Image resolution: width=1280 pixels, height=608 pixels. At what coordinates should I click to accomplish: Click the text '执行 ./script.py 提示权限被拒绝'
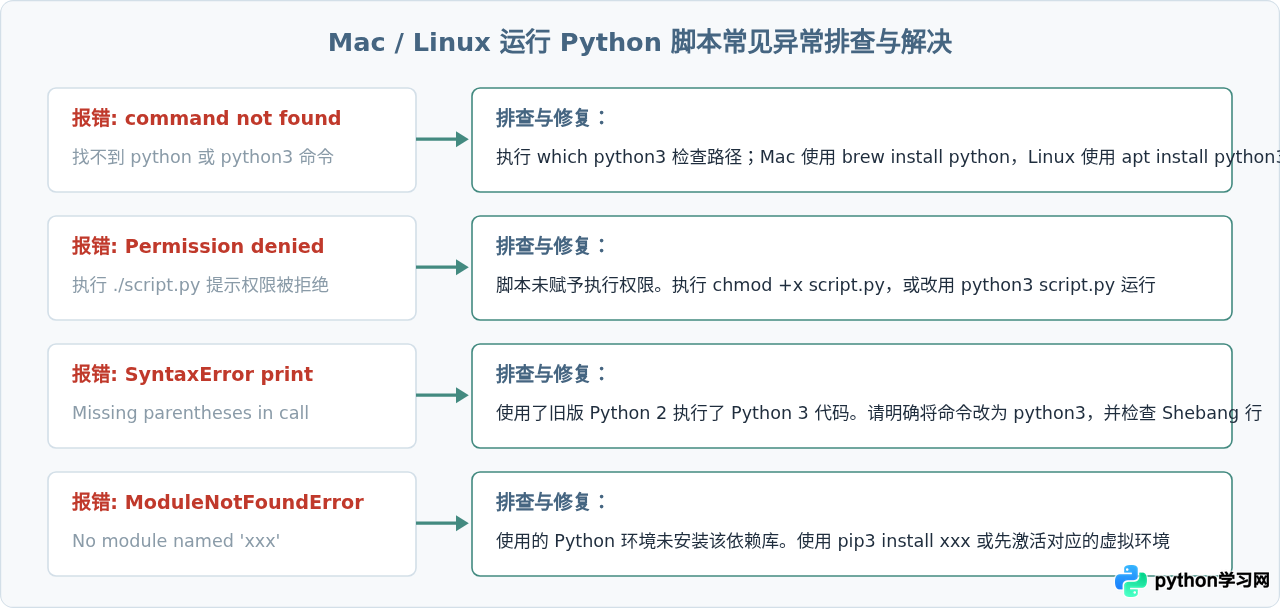pyautogui.click(x=200, y=285)
